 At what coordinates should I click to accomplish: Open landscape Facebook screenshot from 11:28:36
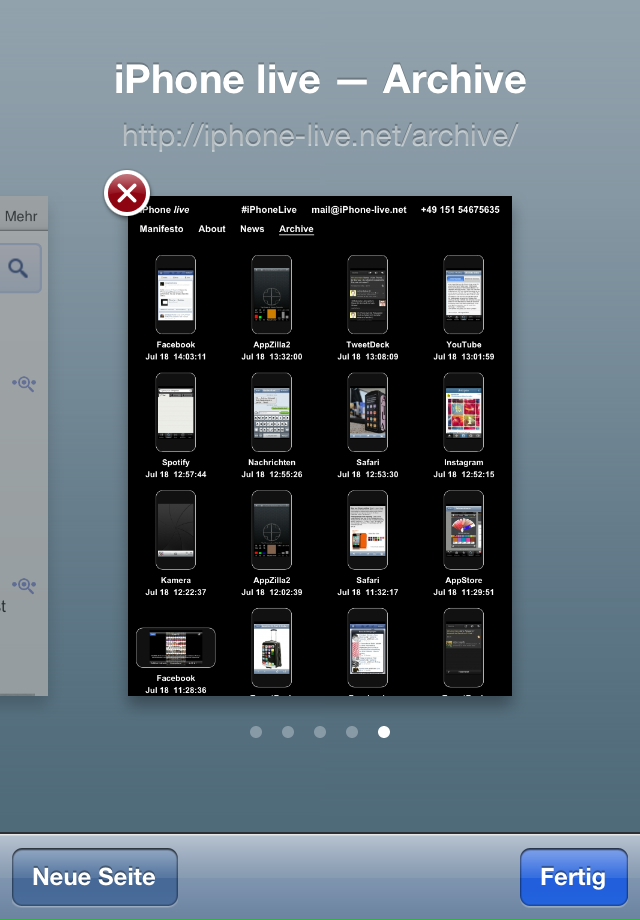(175, 648)
